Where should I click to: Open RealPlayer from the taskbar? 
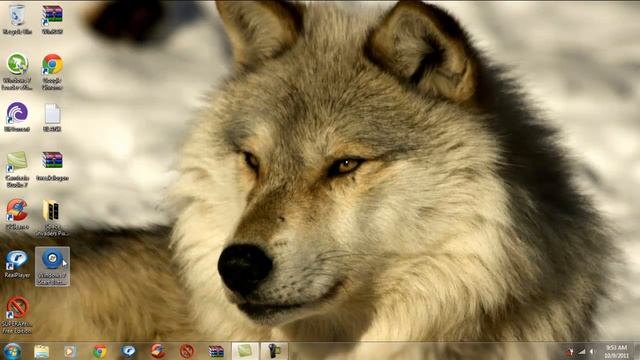pos(129,351)
